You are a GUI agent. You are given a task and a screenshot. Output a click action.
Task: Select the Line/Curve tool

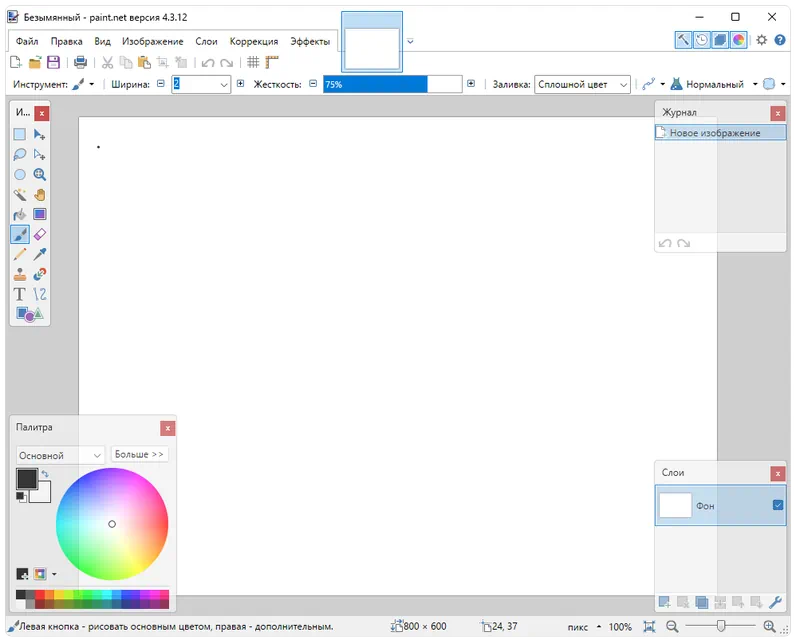(39, 294)
